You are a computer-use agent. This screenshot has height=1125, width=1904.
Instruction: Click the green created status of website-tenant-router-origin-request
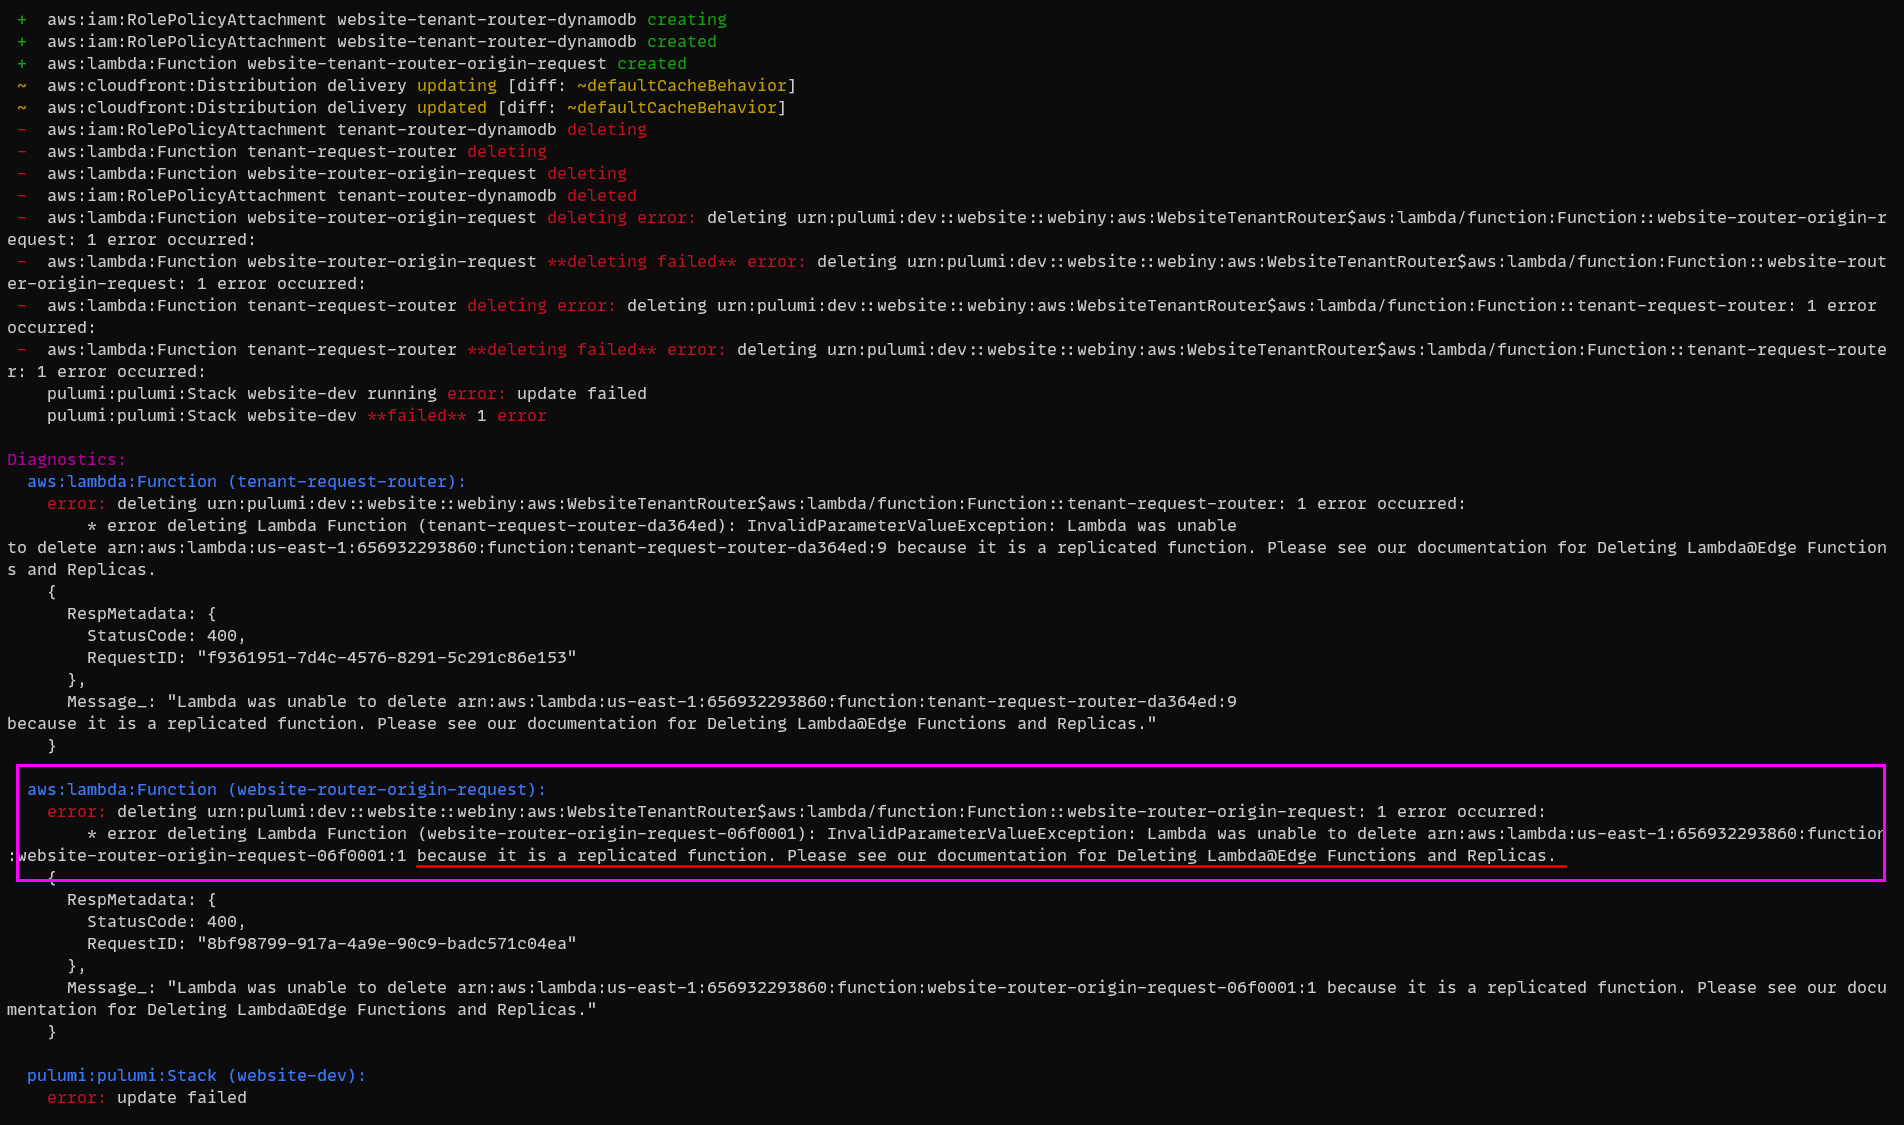[651, 63]
